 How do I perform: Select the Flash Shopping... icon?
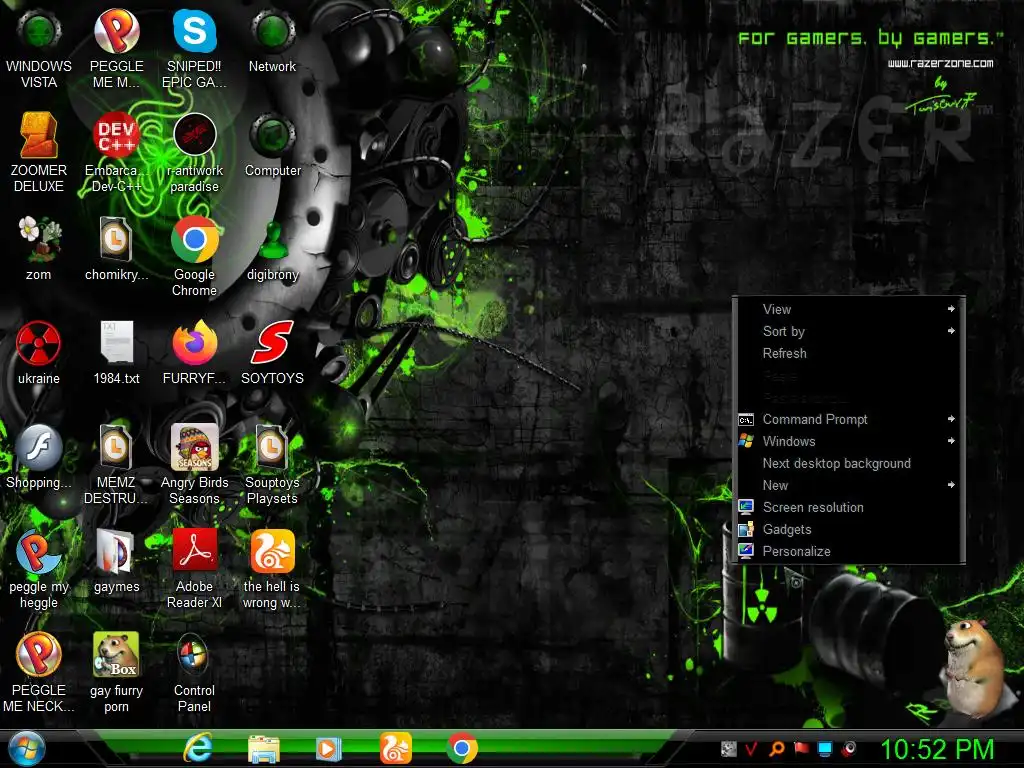39,457
